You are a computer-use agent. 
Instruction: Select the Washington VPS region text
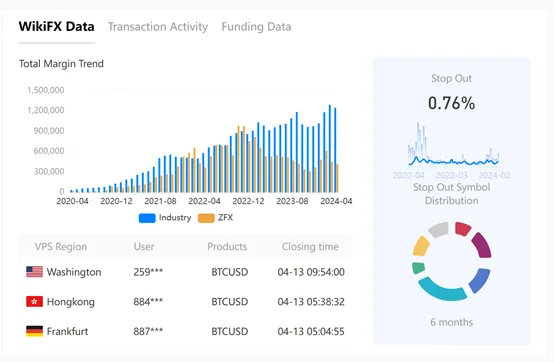[74, 272]
